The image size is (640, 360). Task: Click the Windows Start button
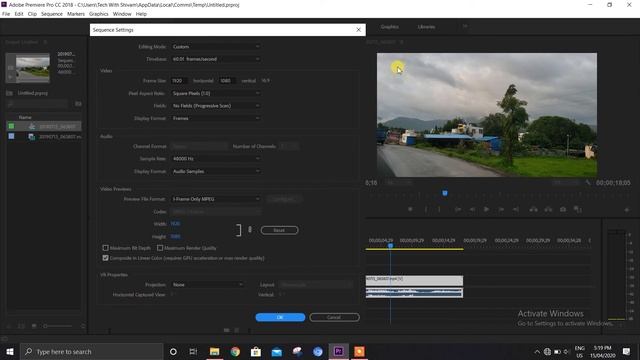pos(10,351)
